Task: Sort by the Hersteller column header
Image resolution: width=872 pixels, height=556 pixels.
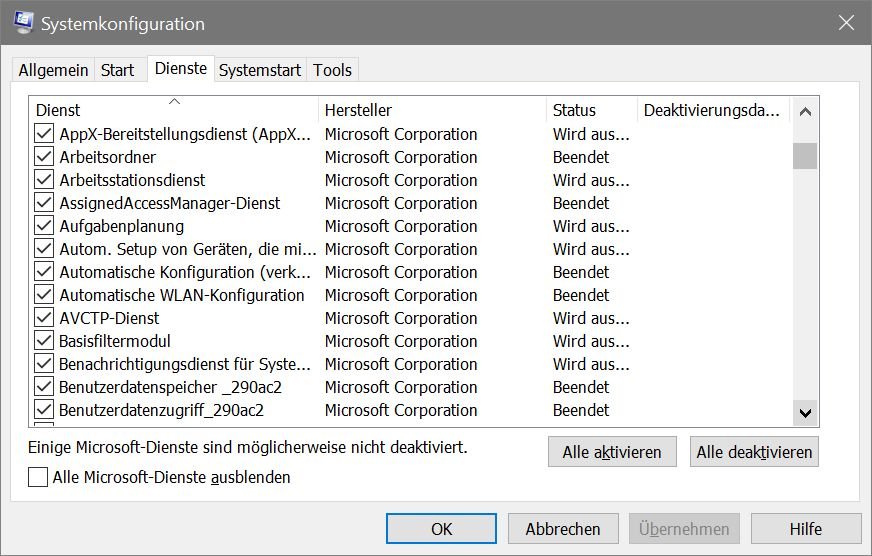Action: 433,110
